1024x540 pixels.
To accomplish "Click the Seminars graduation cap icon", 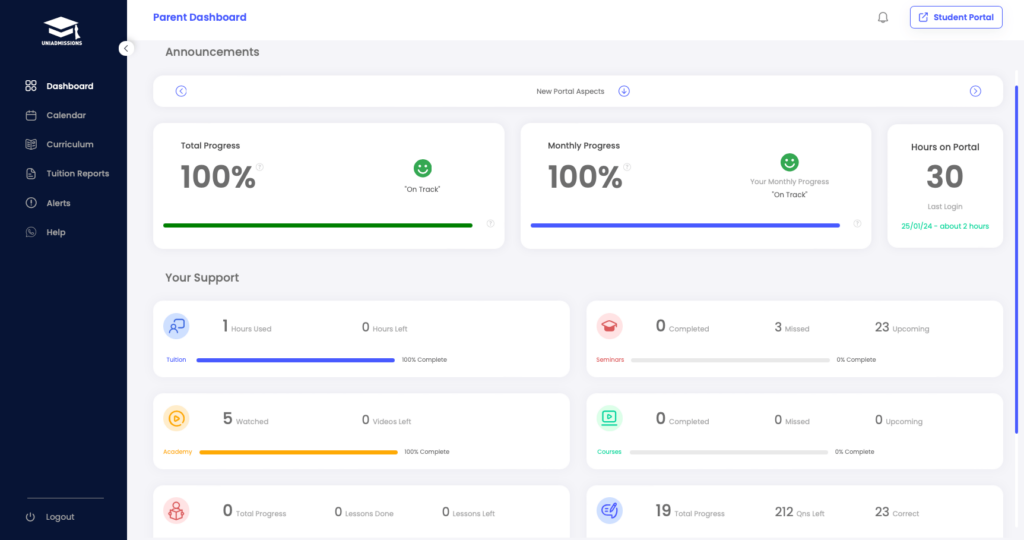I will [609, 326].
